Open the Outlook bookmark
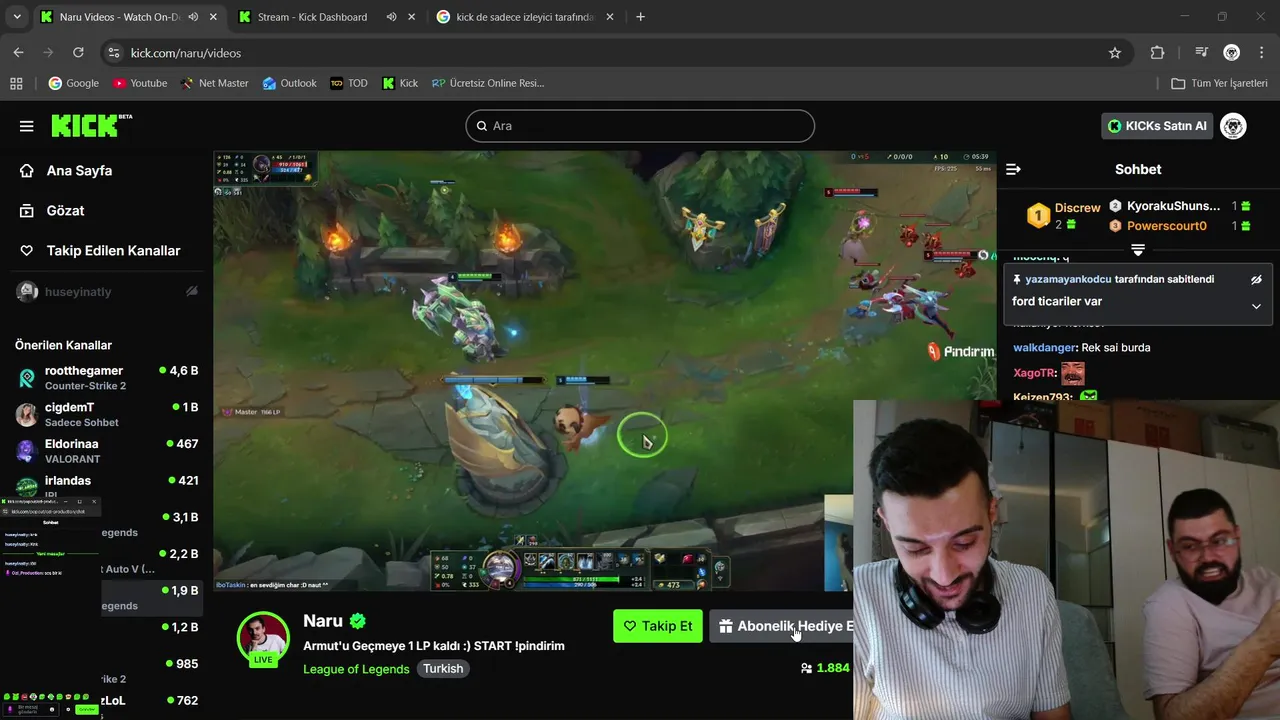The height and width of the screenshot is (720, 1280). (289, 83)
